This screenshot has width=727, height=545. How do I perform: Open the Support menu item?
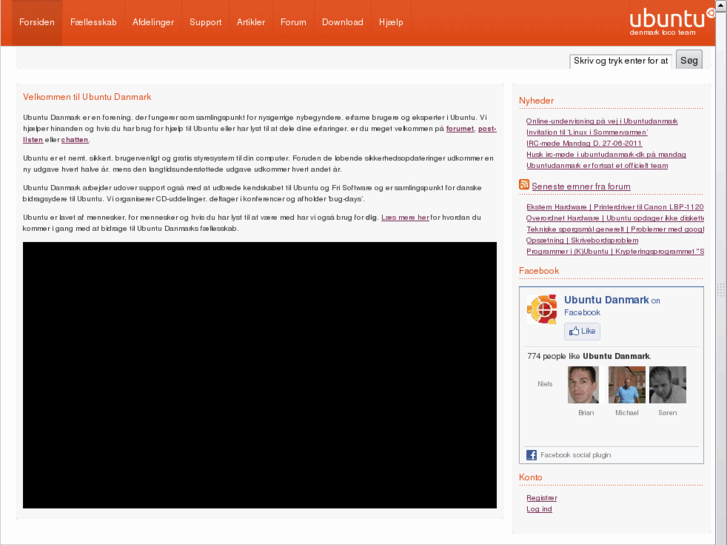pos(205,22)
